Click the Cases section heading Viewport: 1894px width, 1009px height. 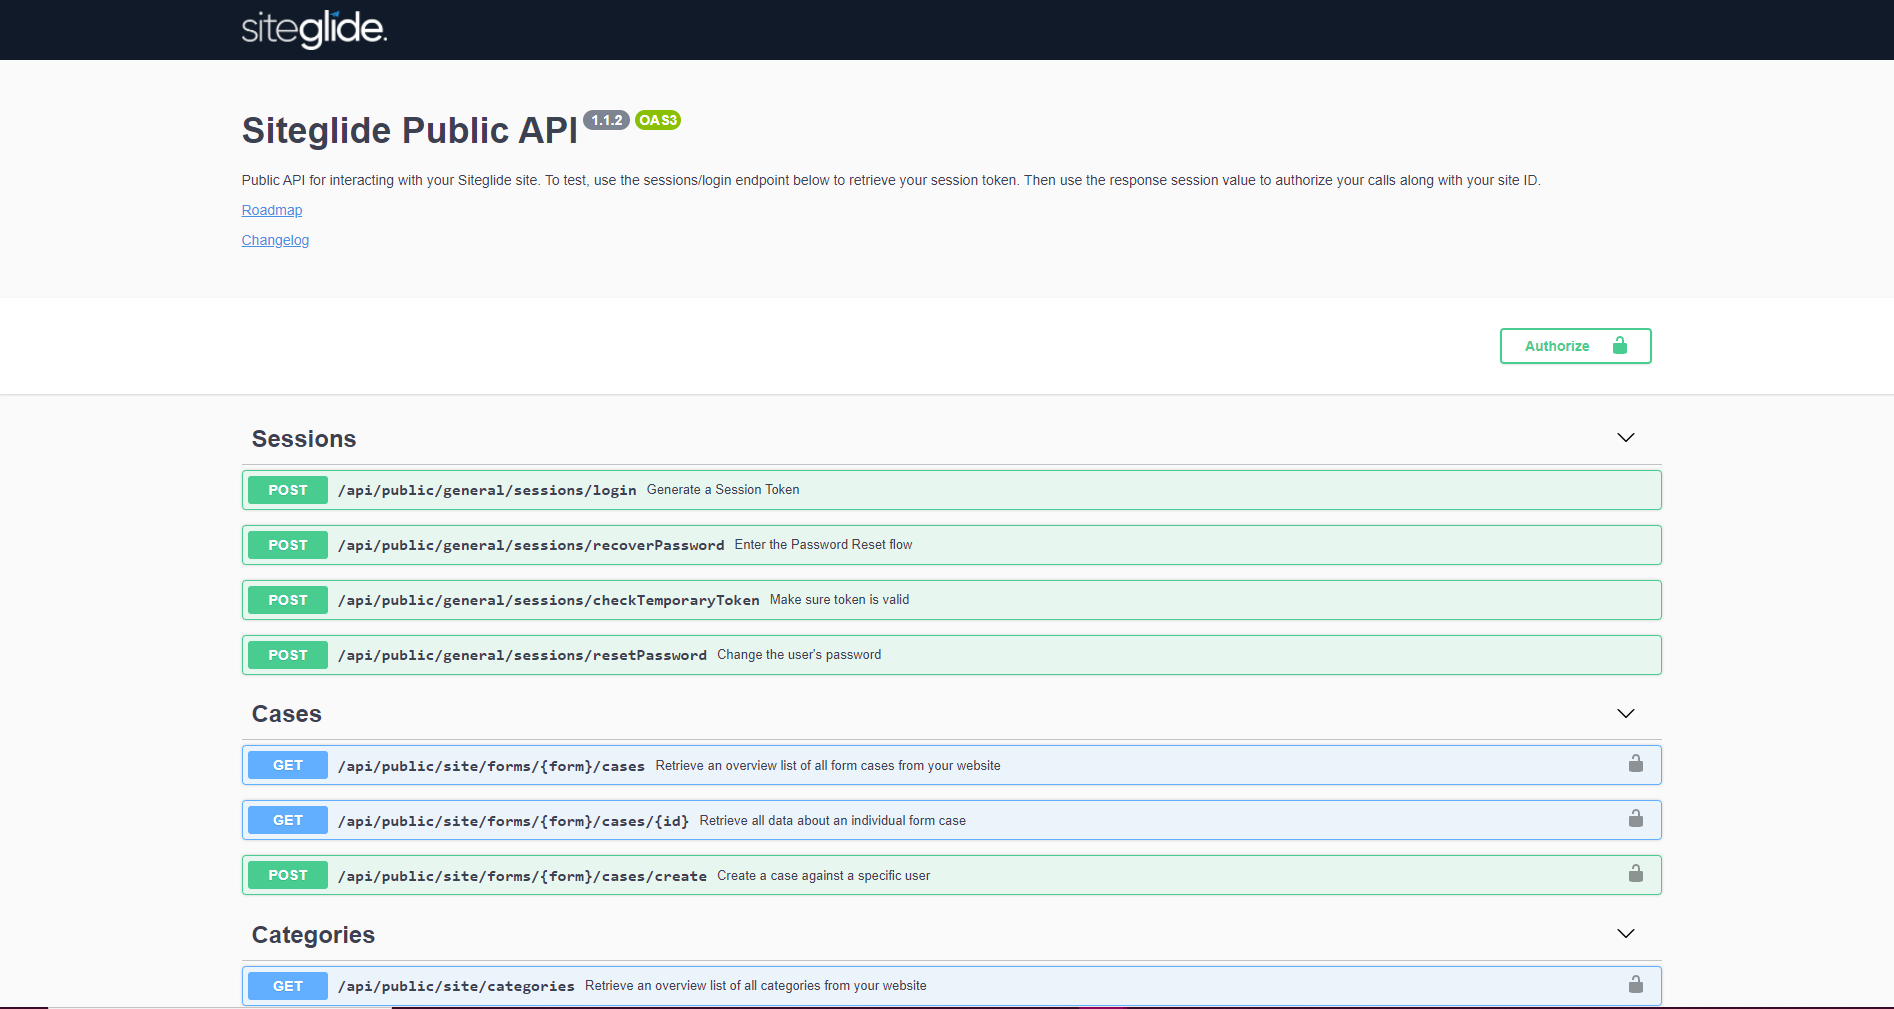point(287,714)
